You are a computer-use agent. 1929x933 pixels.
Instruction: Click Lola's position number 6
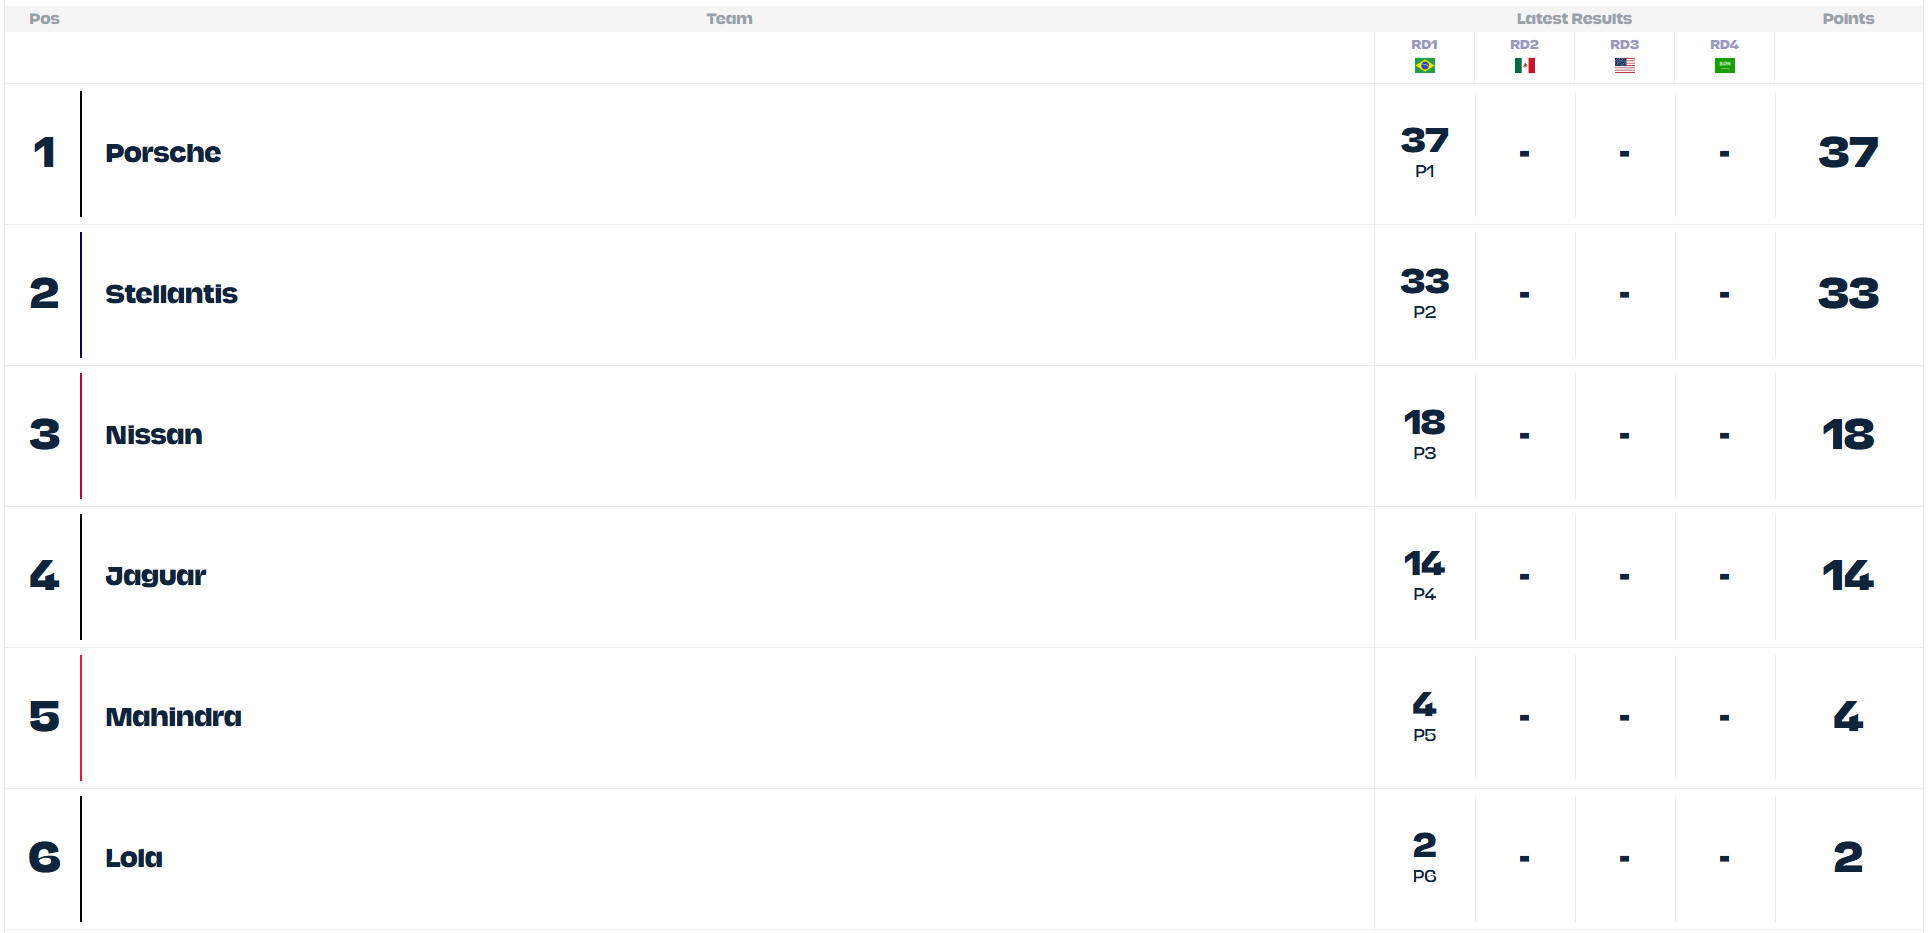point(44,858)
